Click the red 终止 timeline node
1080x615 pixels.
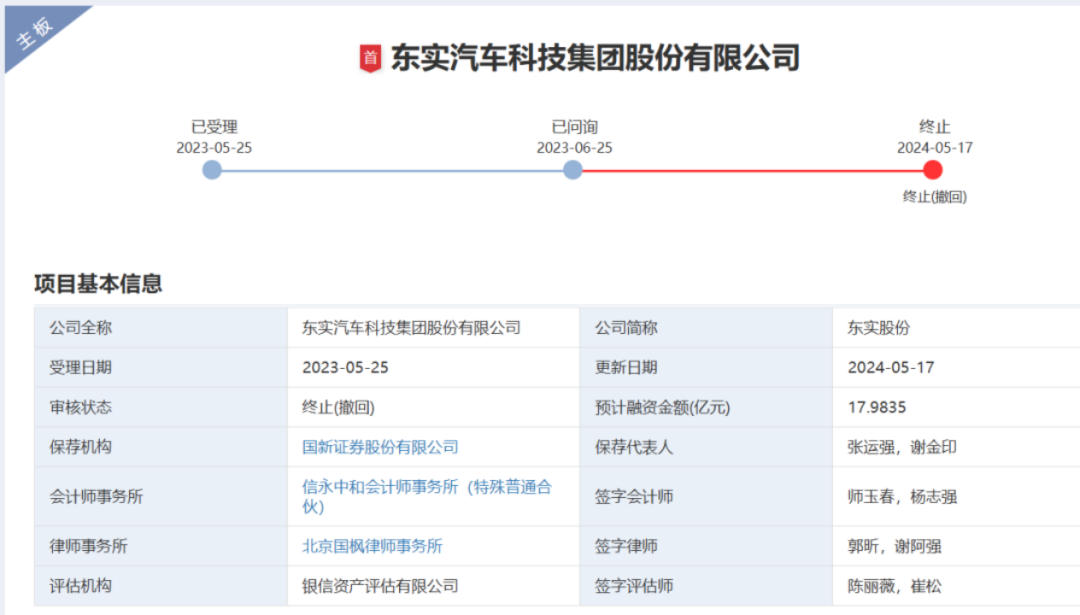pos(933,170)
